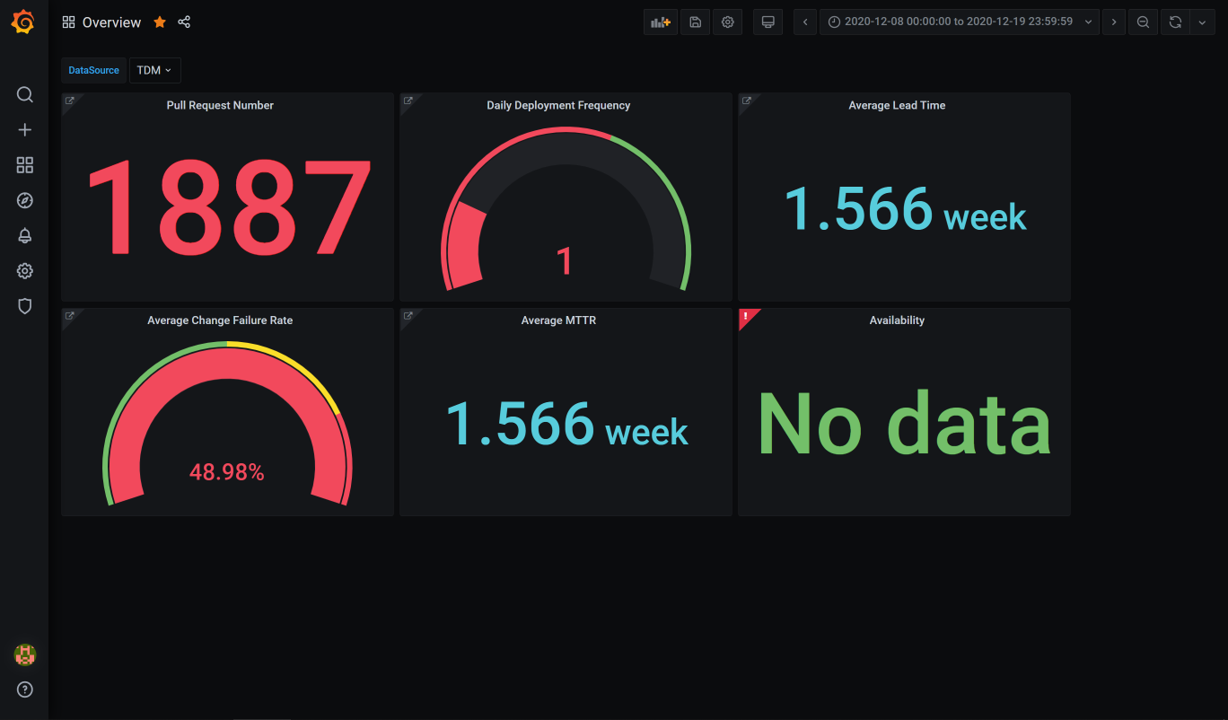Screen dimensions: 1228x720
Task: Save the dashboard with disk icon
Action: point(695,22)
